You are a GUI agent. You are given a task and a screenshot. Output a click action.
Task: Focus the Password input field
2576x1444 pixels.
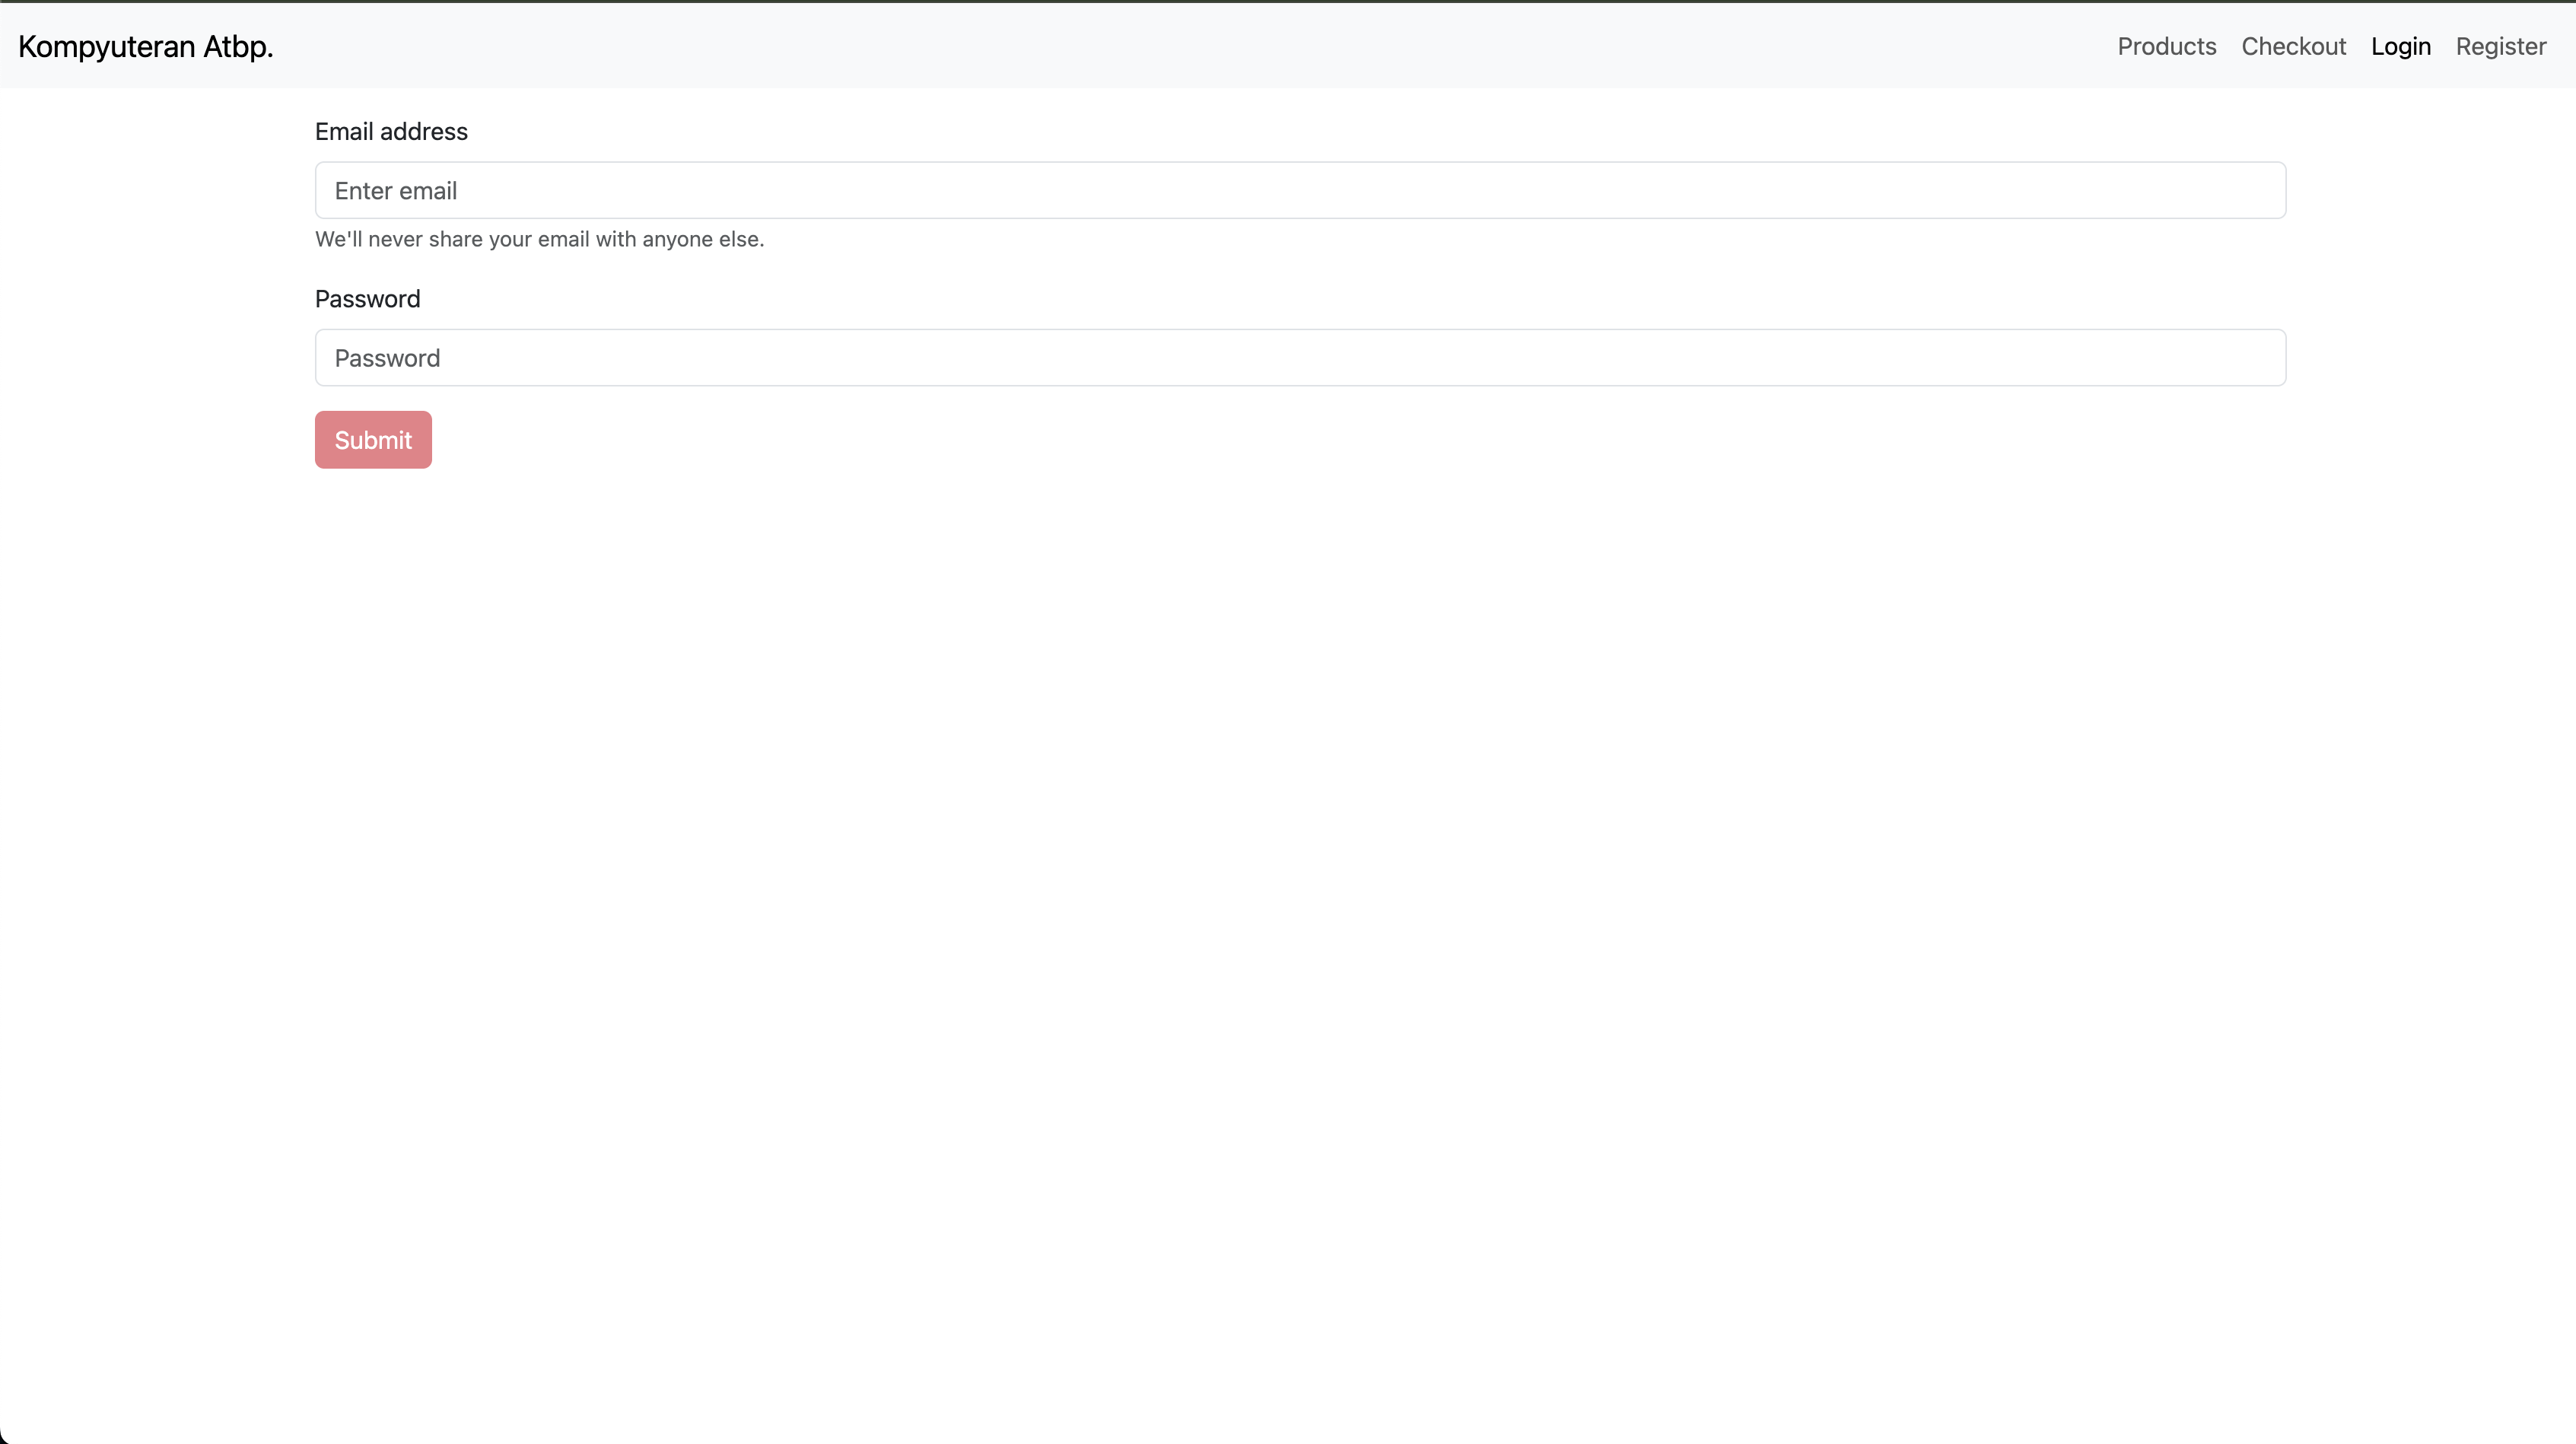1300,357
